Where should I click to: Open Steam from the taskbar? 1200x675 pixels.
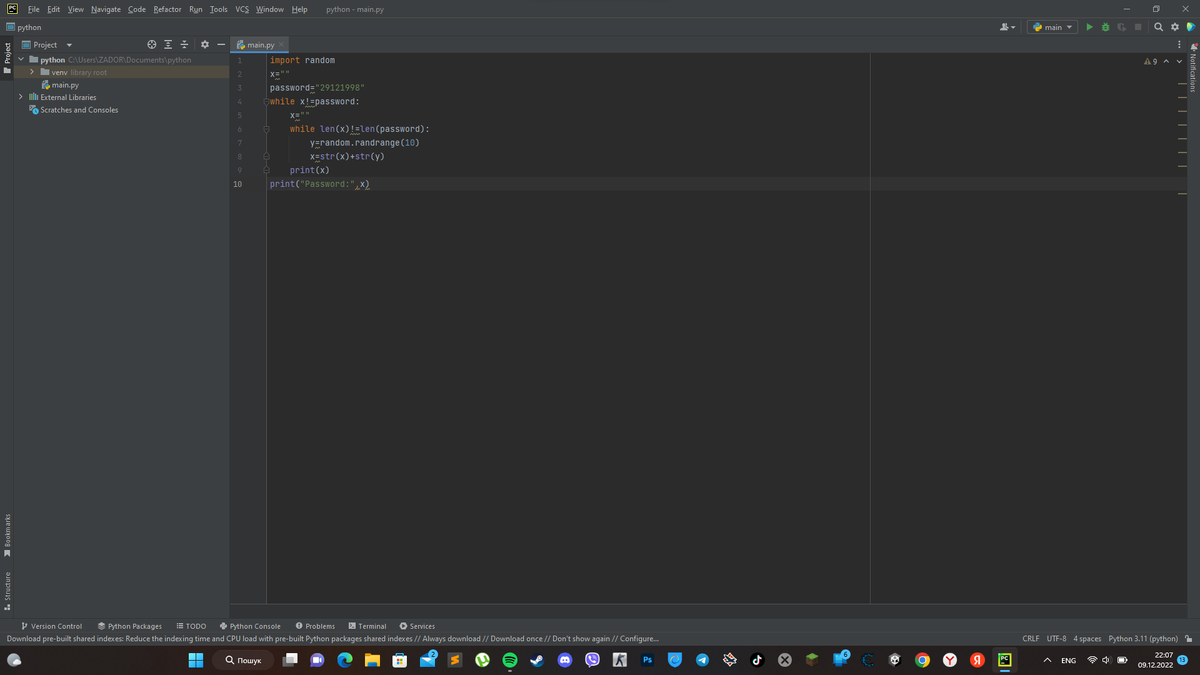pos(537,660)
